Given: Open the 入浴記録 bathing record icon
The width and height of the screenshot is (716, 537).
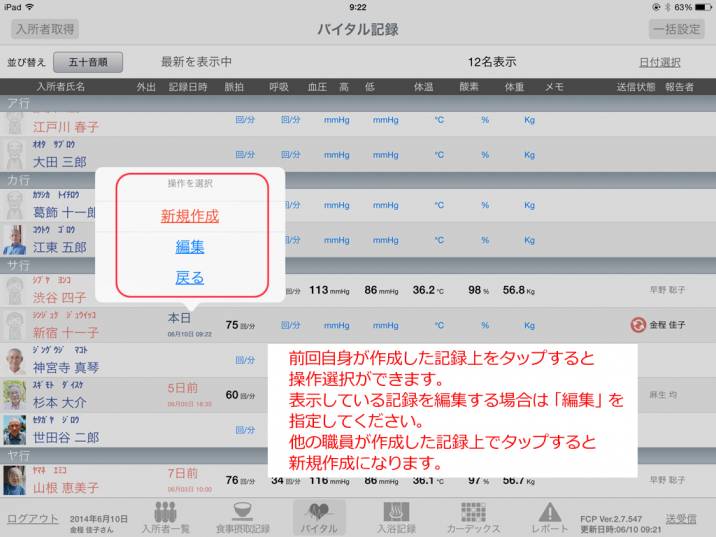Looking at the screenshot, I should (396, 516).
